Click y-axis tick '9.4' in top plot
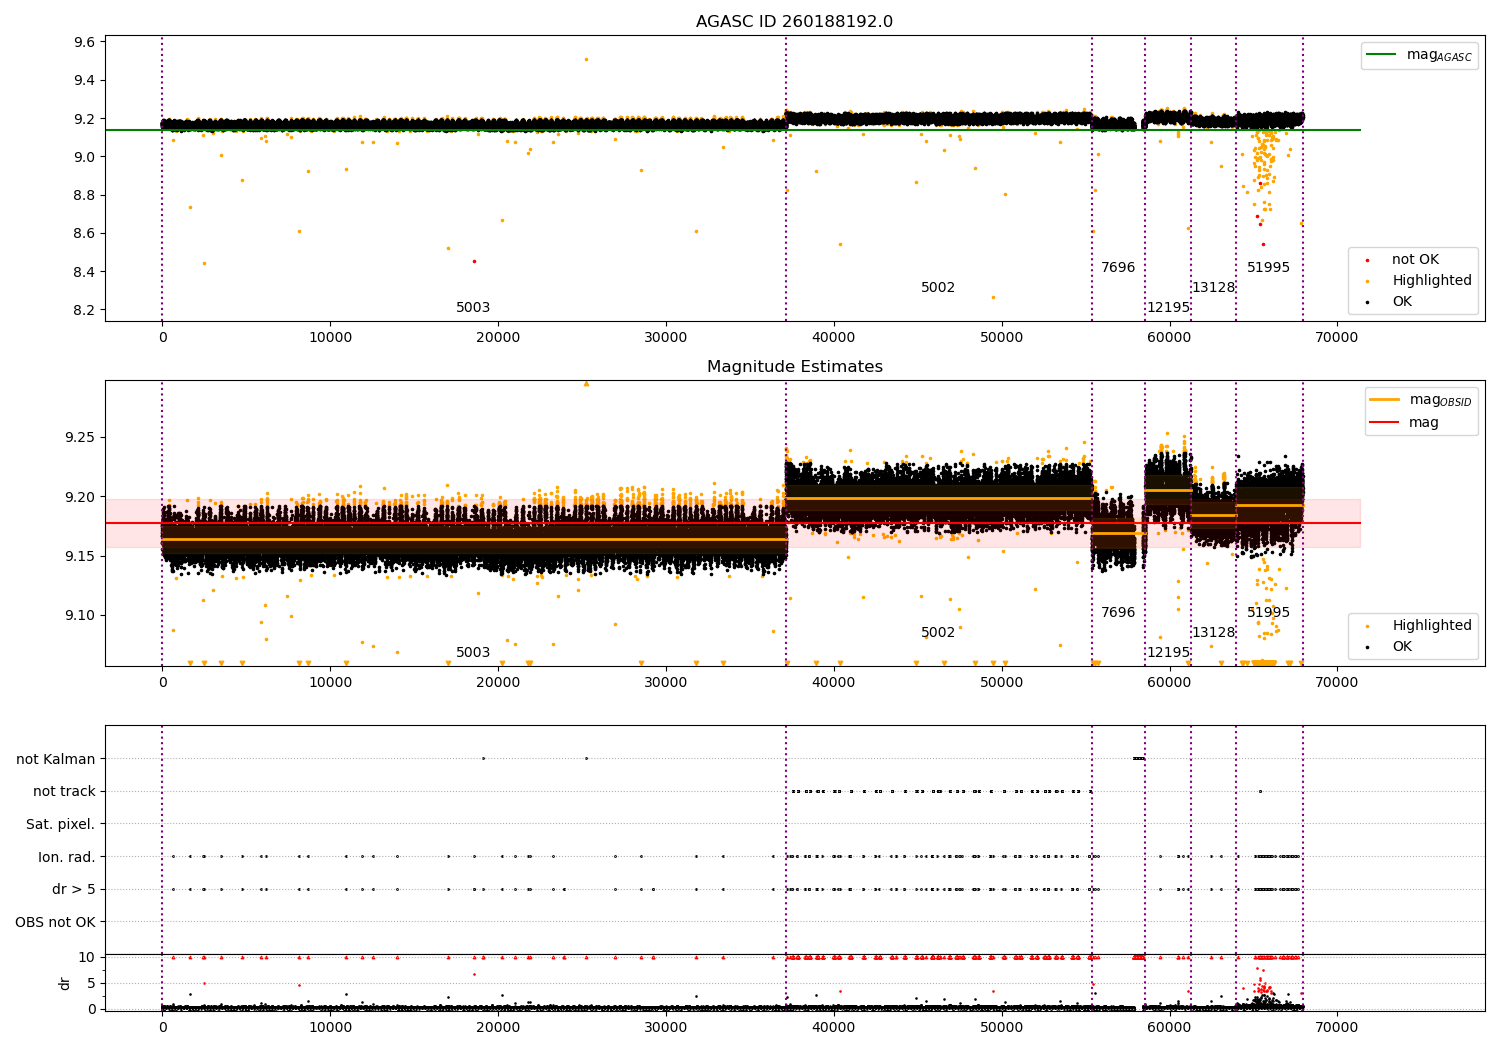Image resolution: width=1500 pixels, height=1050 pixels. click(85, 80)
